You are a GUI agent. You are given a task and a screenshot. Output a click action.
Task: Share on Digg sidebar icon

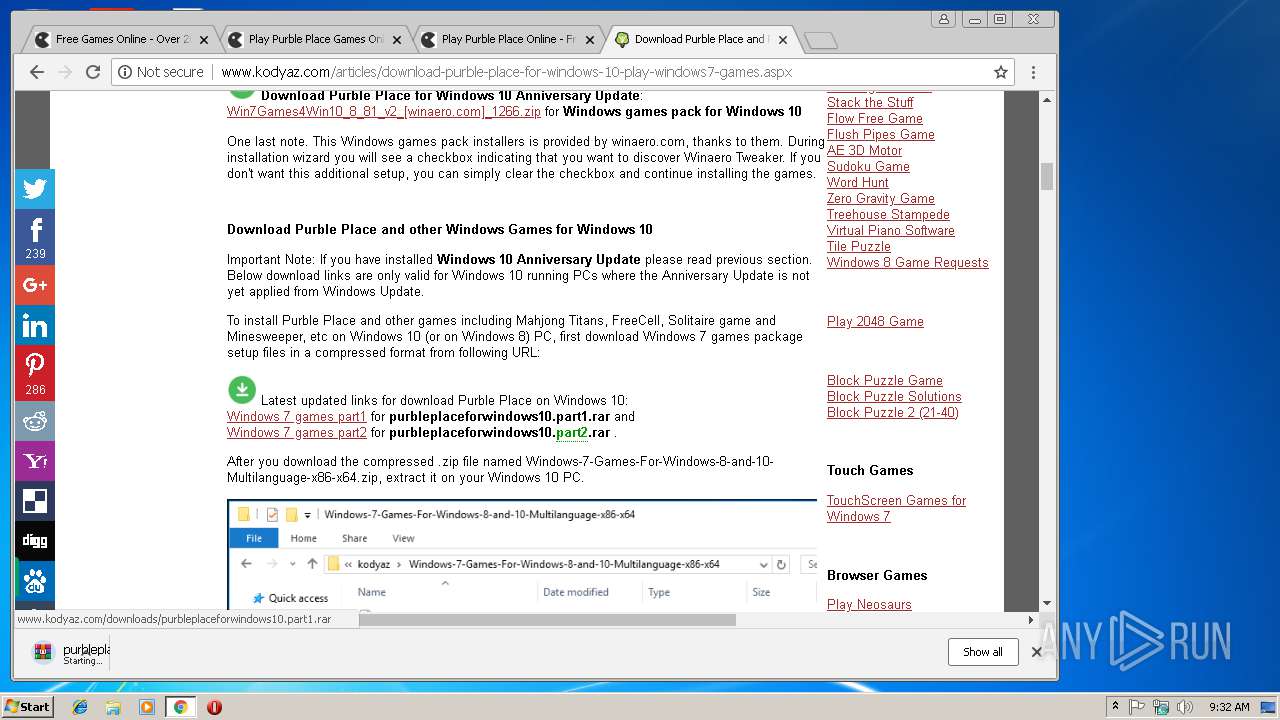pos(35,541)
